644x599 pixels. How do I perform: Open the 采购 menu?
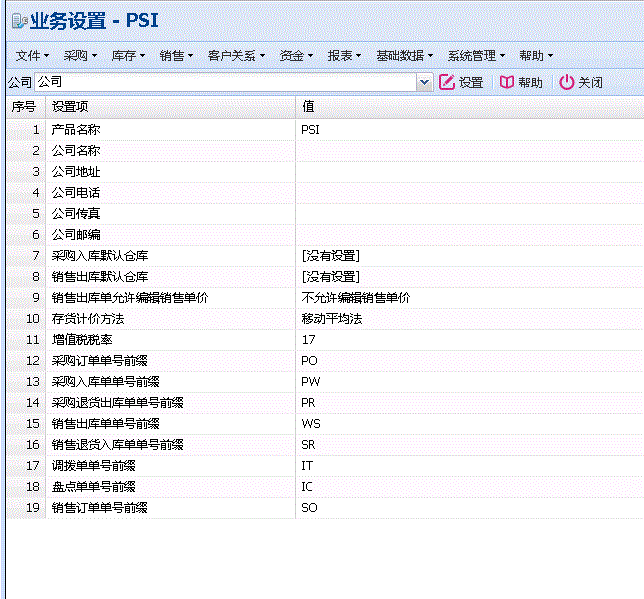[80, 55]
